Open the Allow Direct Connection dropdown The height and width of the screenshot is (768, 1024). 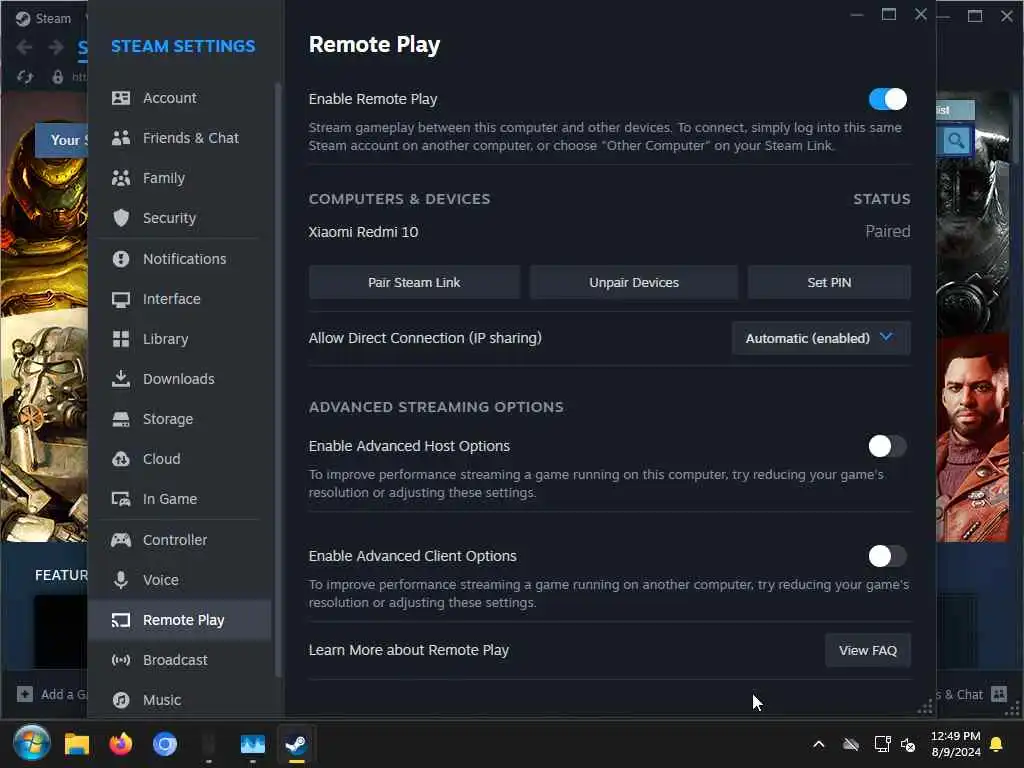pos(821,338)
